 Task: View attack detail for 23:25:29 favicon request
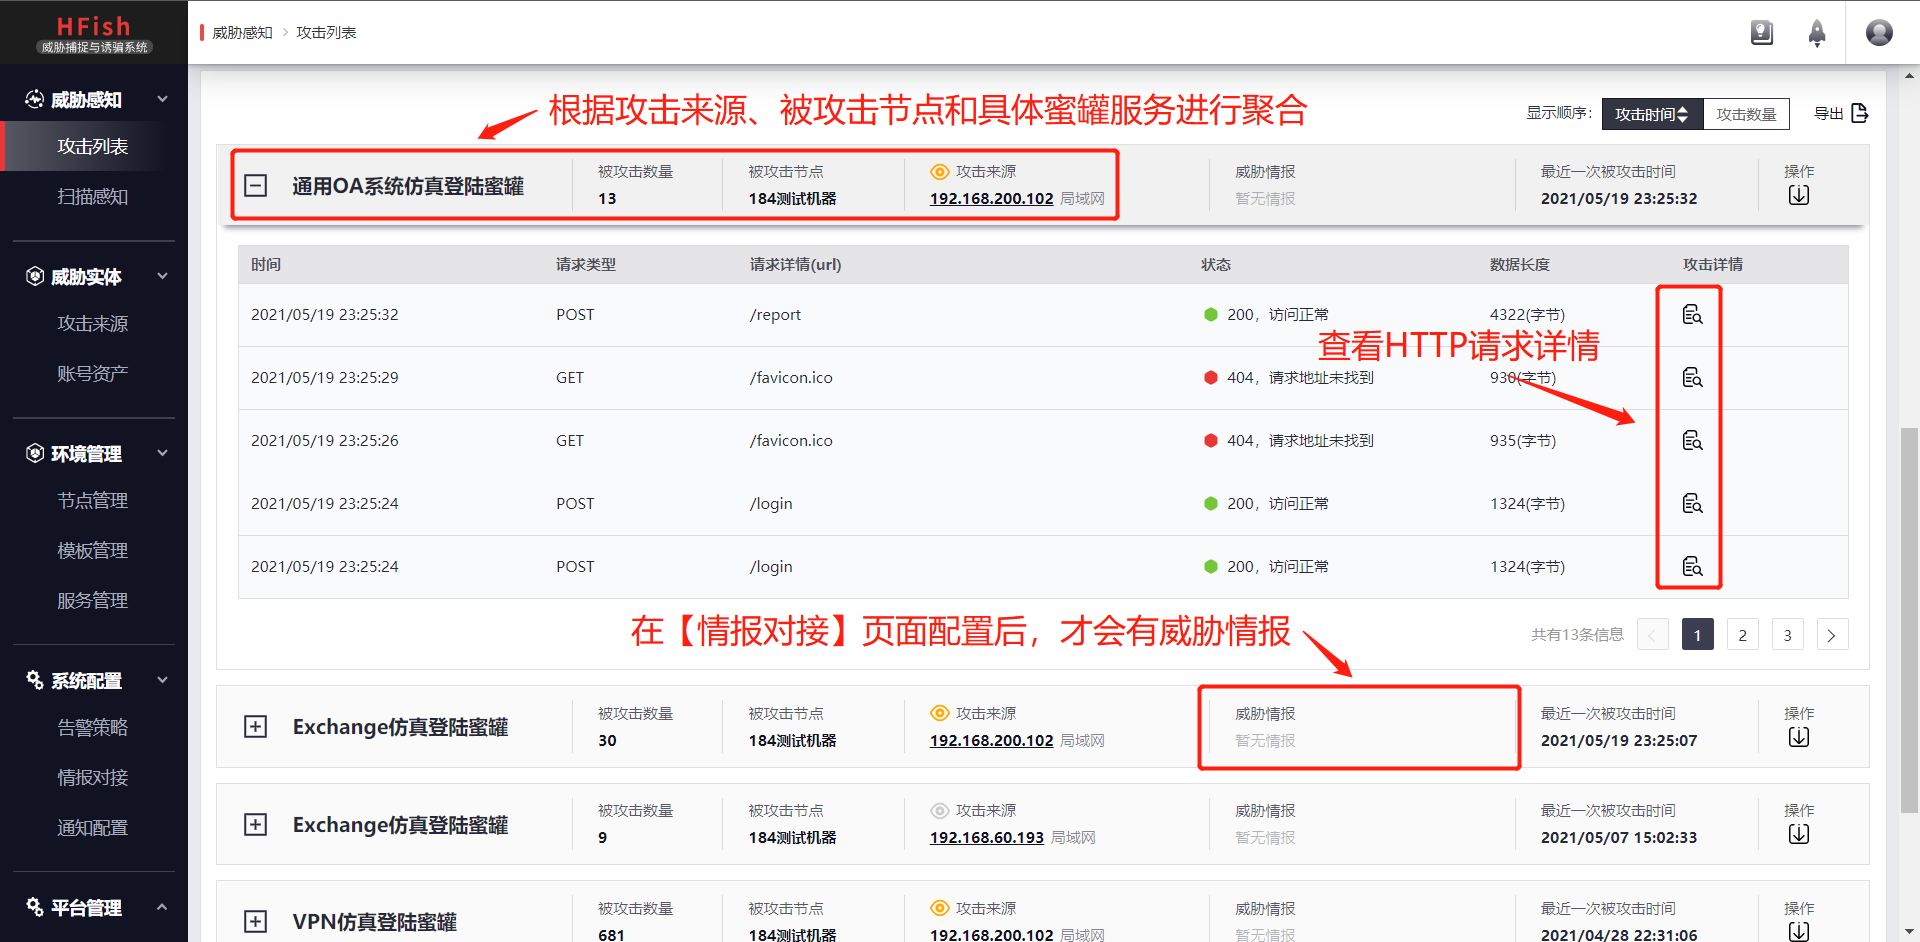click(1692, 378)
